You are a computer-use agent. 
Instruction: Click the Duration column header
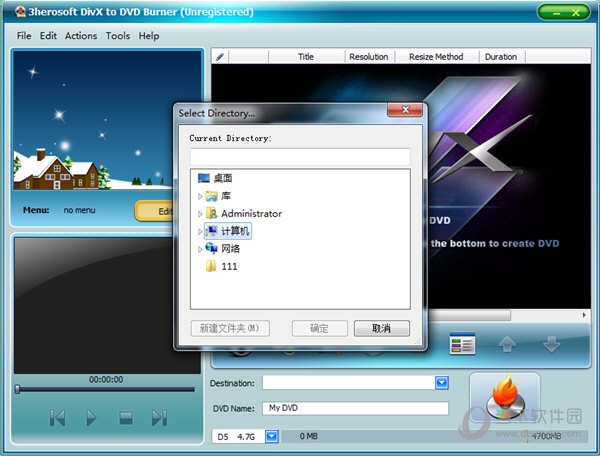(x=501, y=57)
